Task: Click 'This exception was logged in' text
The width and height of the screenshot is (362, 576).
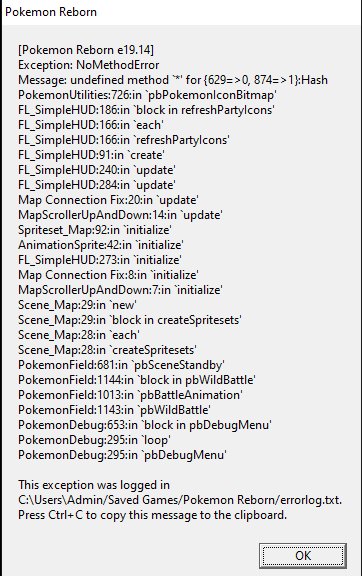Action: click(x=94, y=486)
